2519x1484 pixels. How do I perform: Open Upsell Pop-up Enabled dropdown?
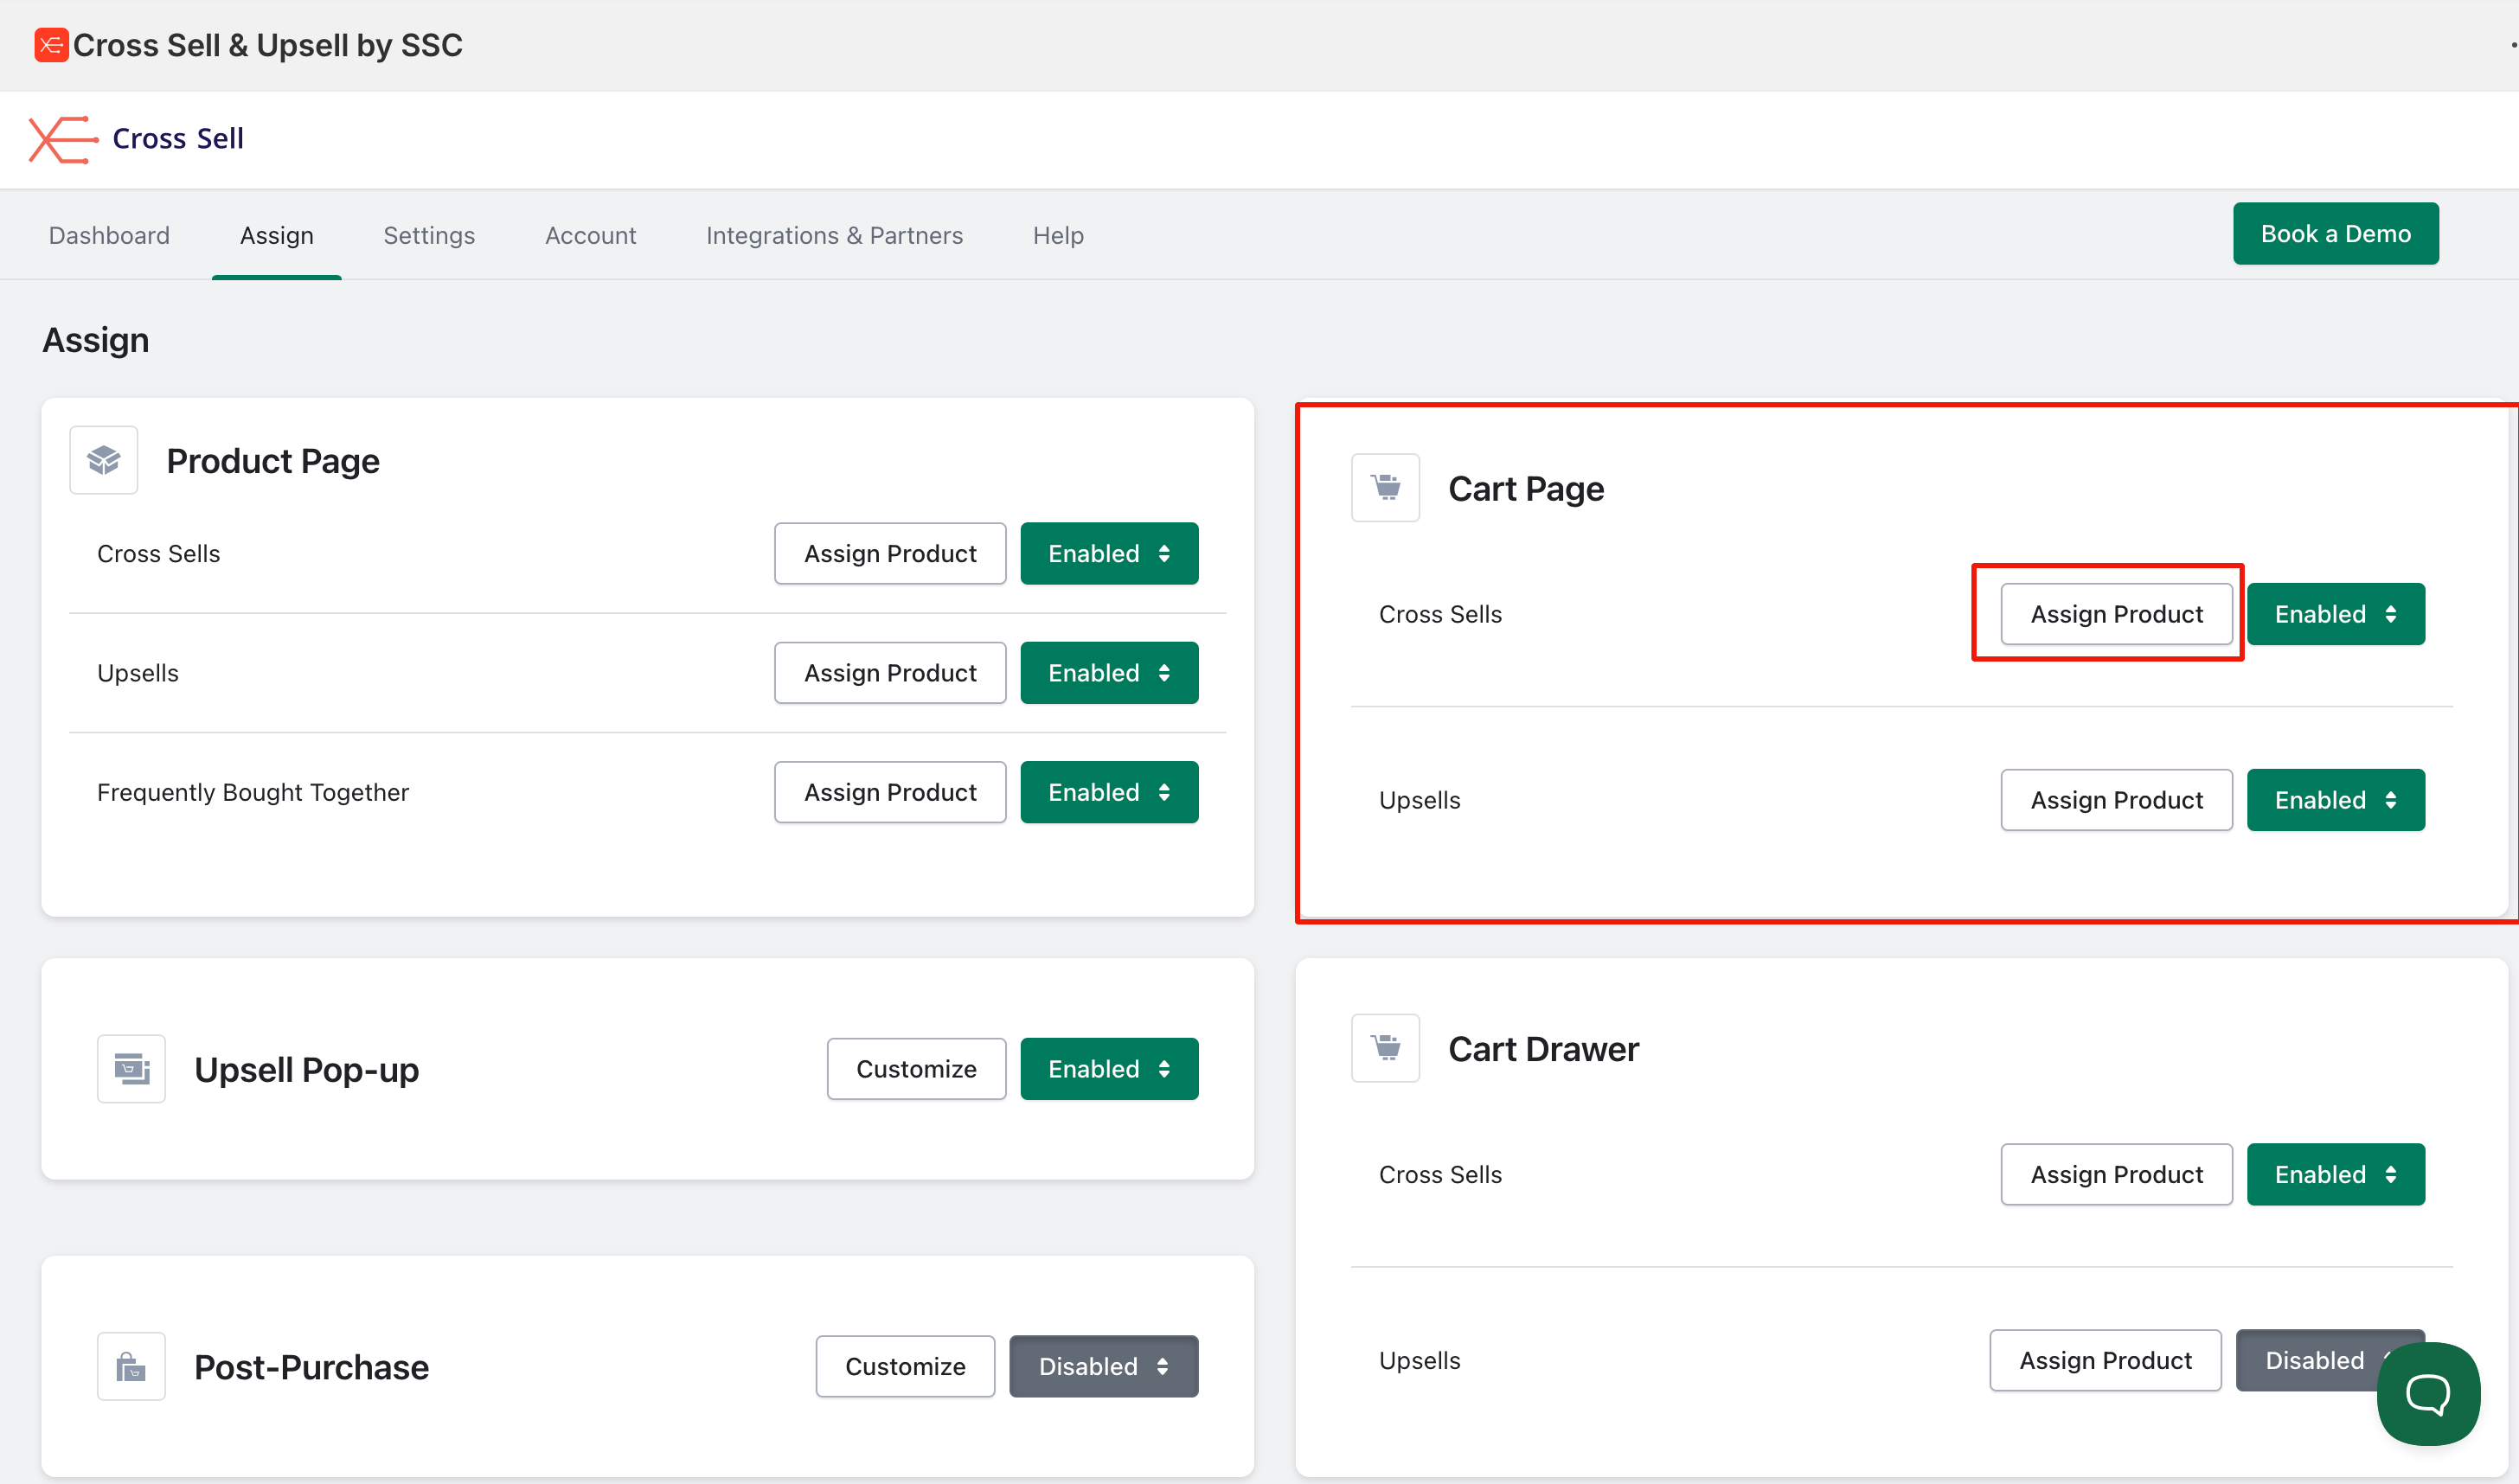(x=1108, y=1069)
